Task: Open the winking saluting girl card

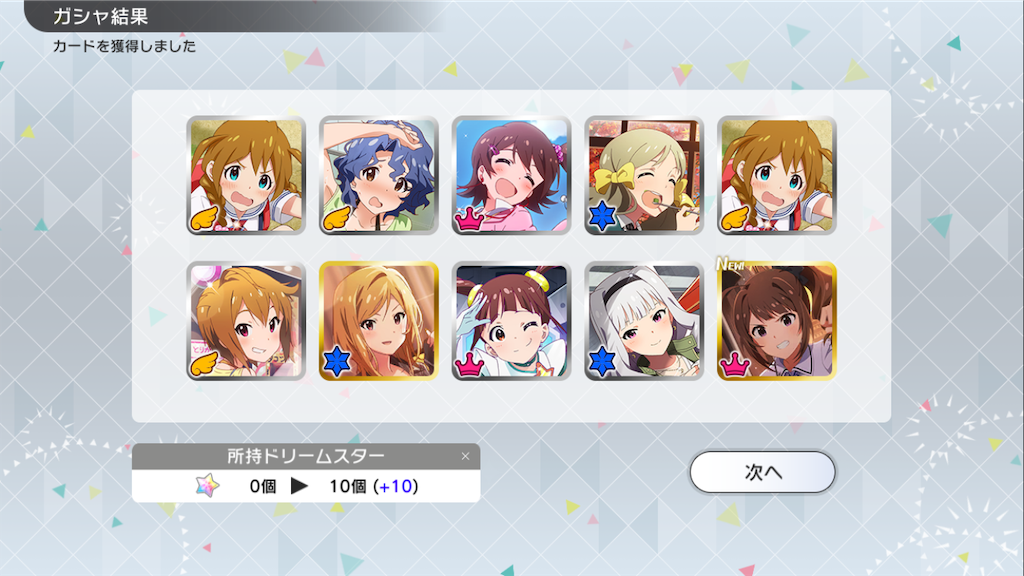Action: 511,321
